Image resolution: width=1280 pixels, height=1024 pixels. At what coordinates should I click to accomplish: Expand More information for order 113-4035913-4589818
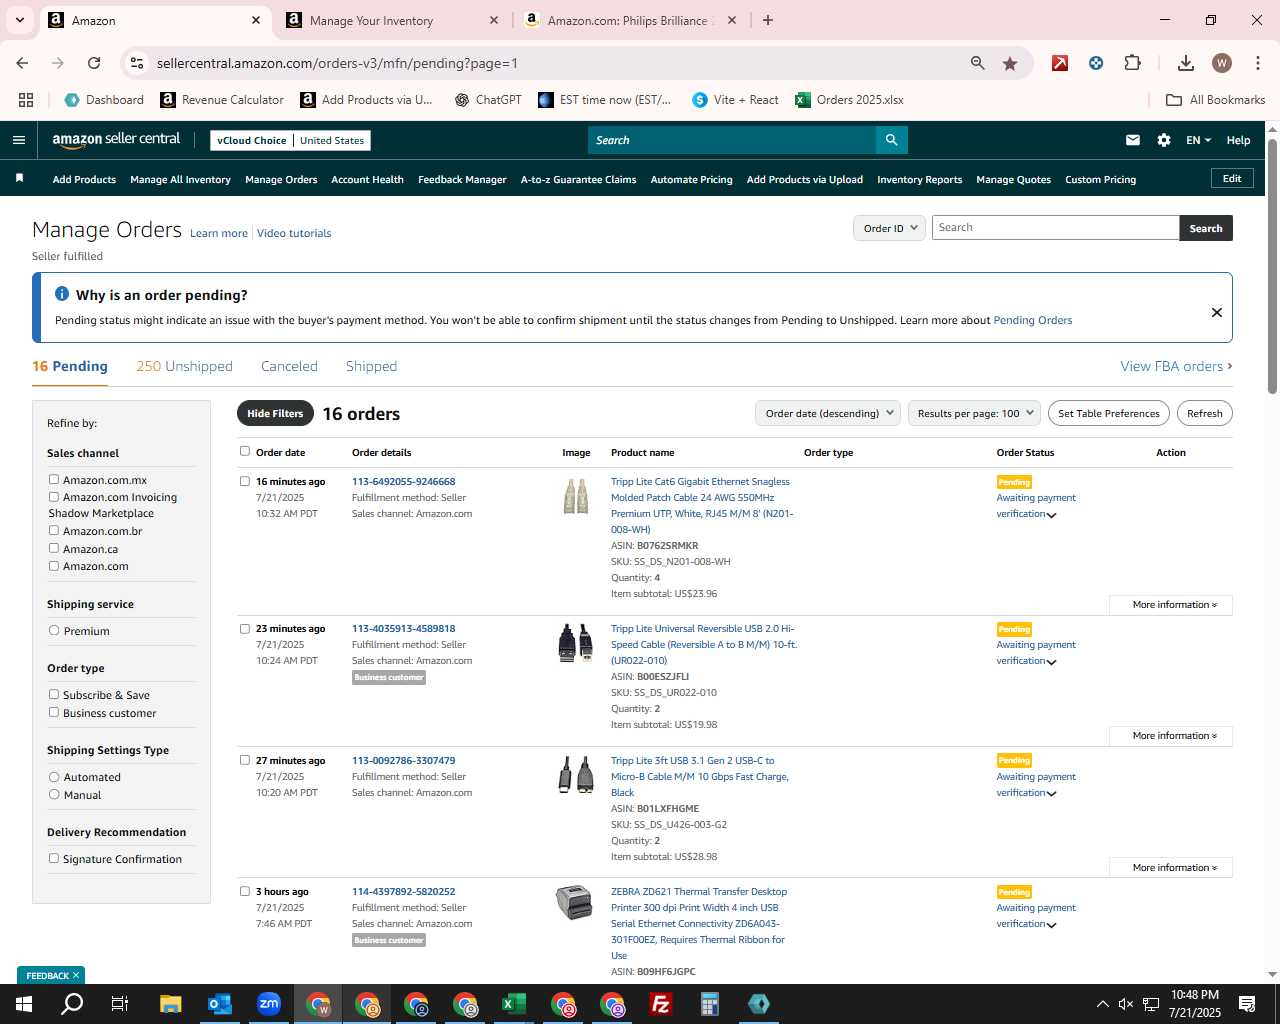point(1170,736)
